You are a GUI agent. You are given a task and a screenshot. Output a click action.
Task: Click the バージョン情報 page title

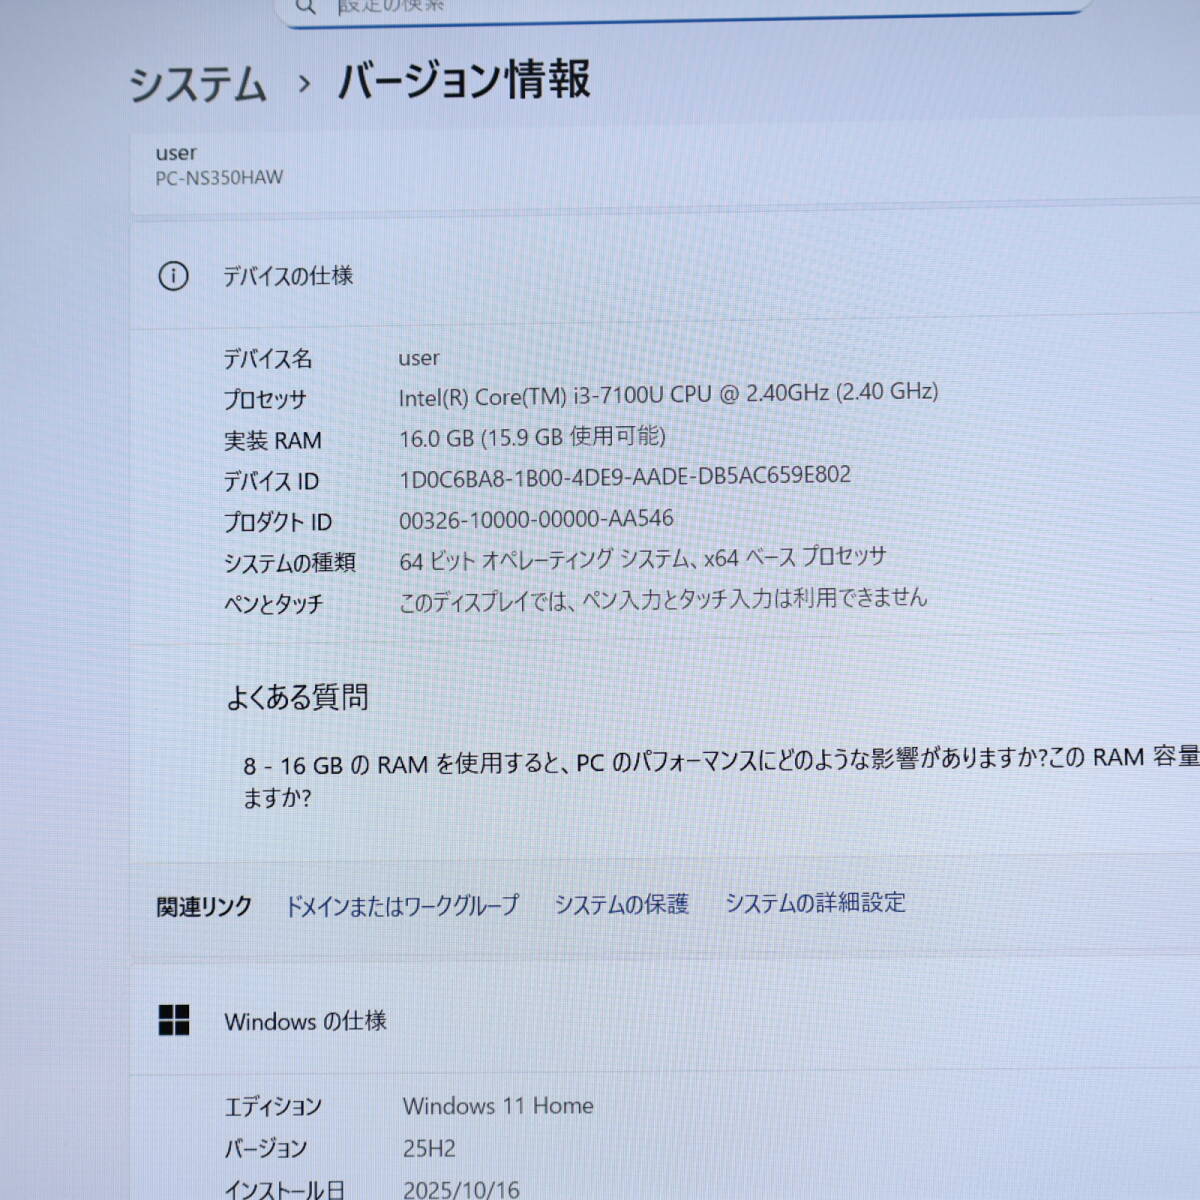click(x=464, y=80)
